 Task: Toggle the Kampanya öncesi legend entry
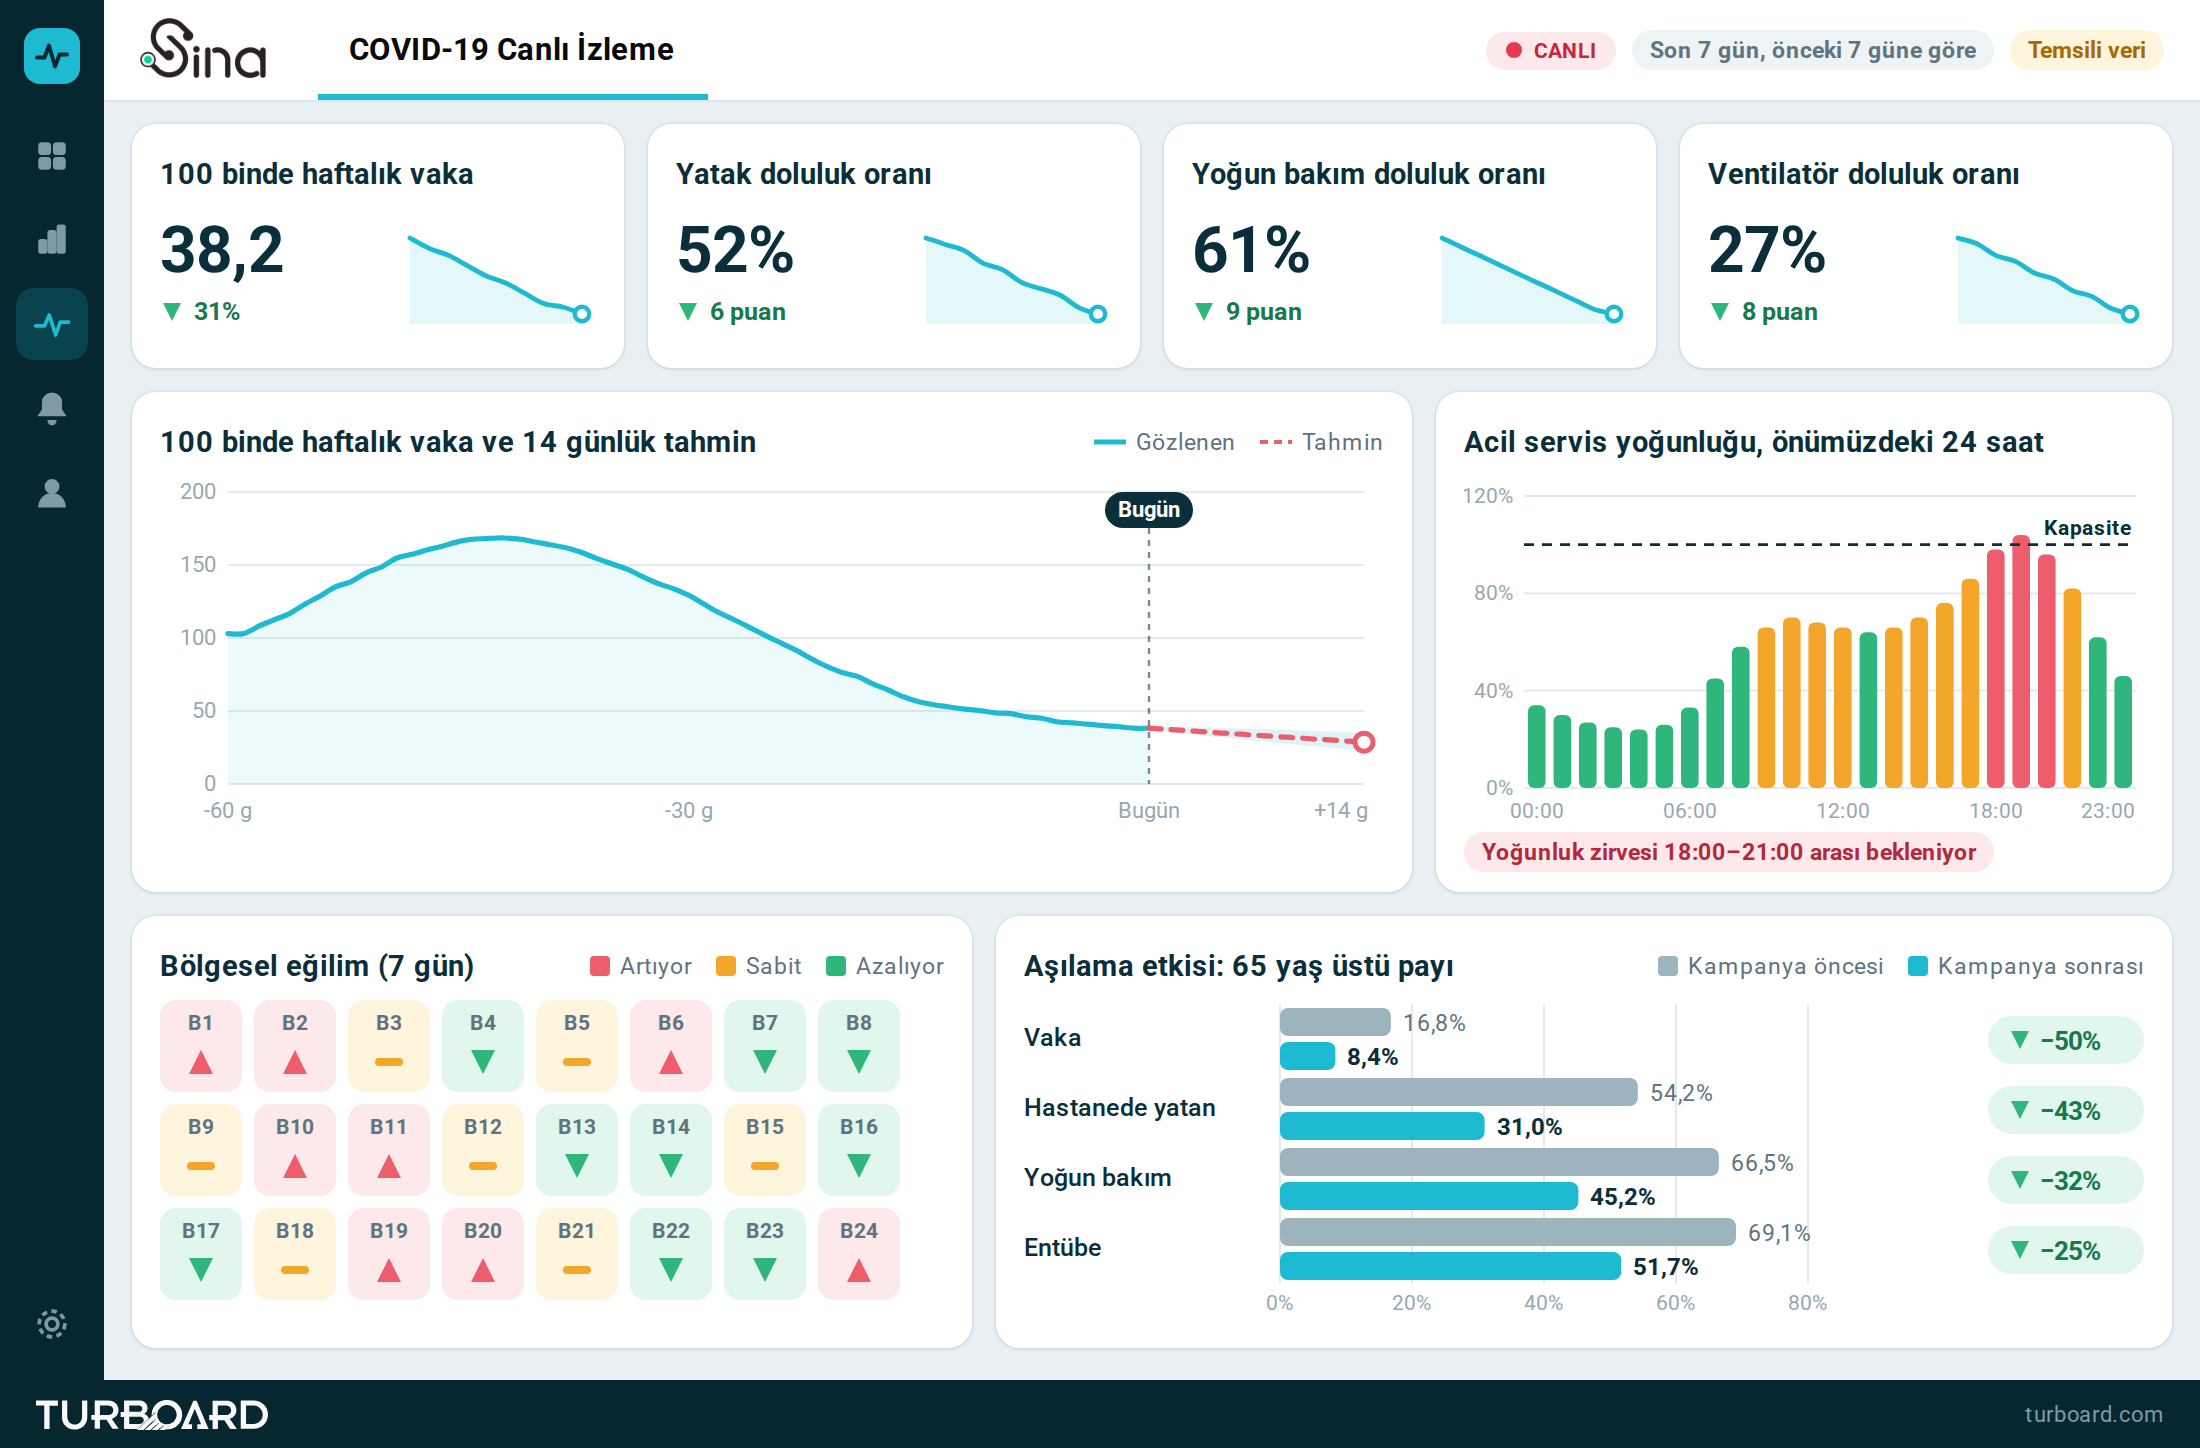(1770, 966)
